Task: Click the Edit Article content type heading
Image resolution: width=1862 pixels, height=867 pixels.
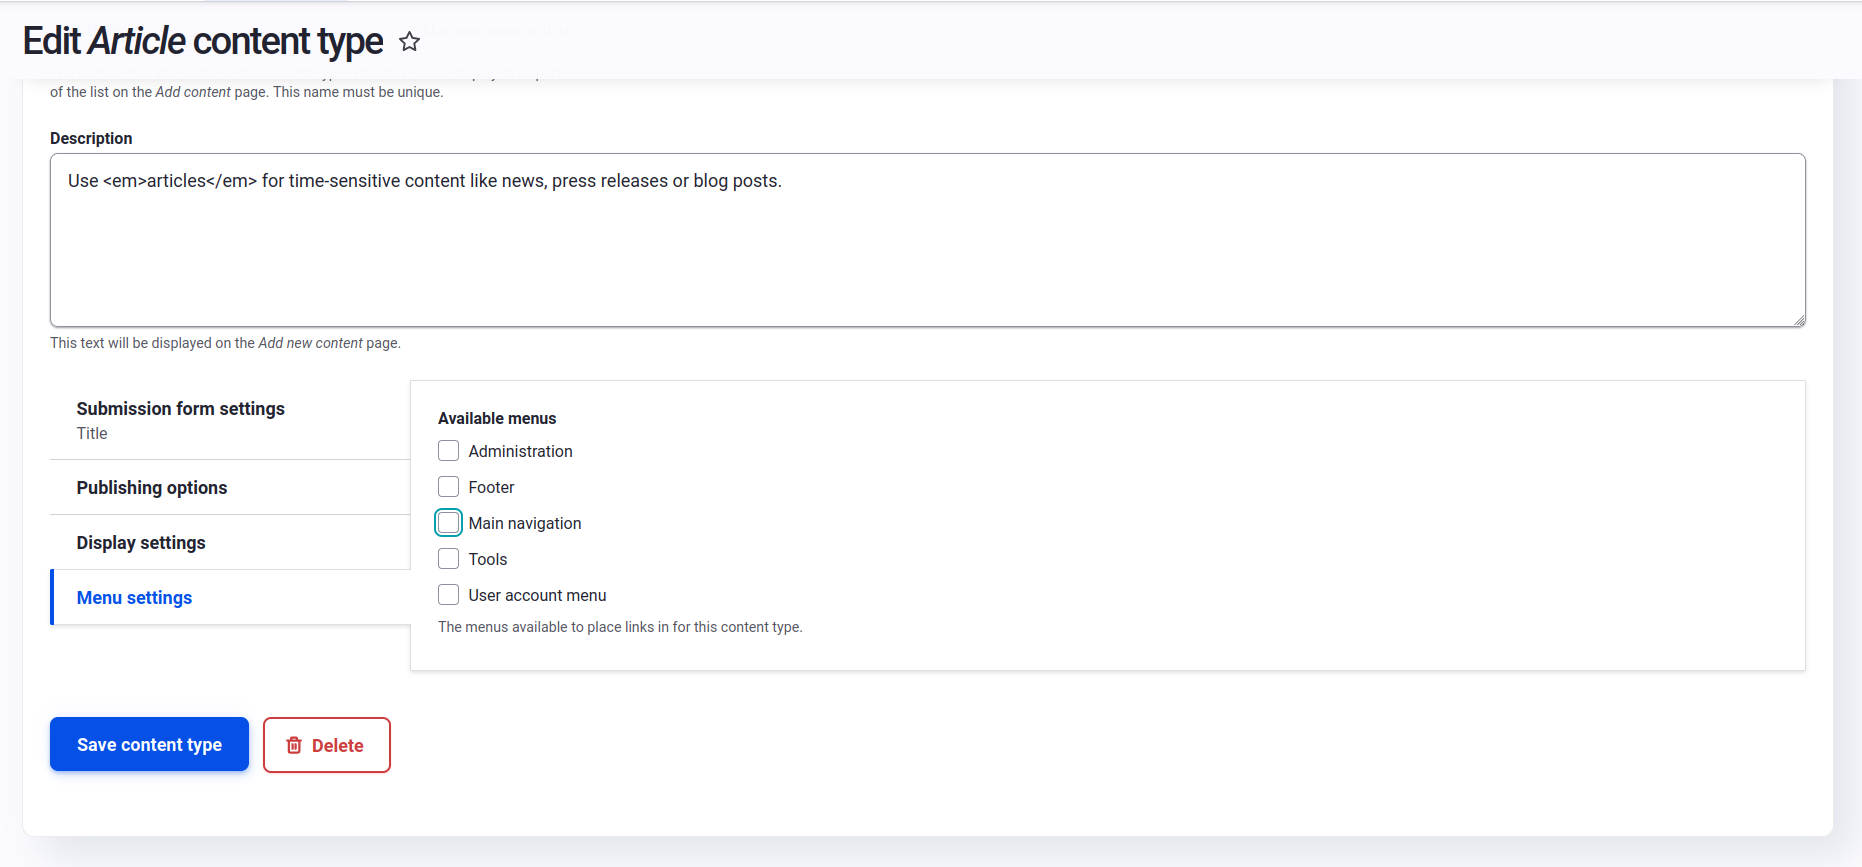Action: click(203, 42)
